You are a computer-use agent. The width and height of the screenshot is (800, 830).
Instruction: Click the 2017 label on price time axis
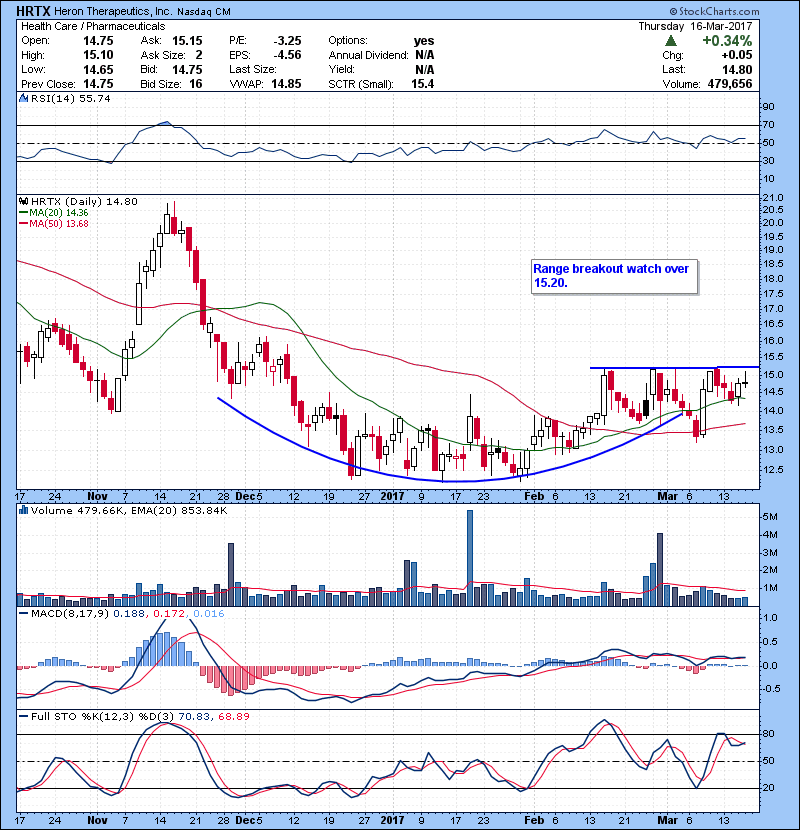point(392,497)
